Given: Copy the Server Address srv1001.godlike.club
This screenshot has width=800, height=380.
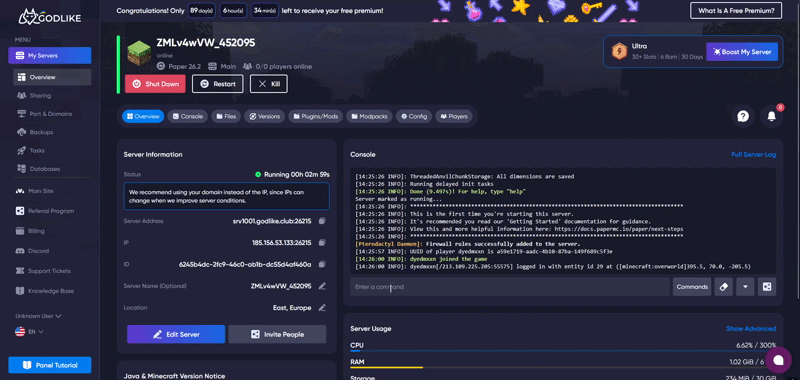Looking at the screenshot, I should (322, 221).
